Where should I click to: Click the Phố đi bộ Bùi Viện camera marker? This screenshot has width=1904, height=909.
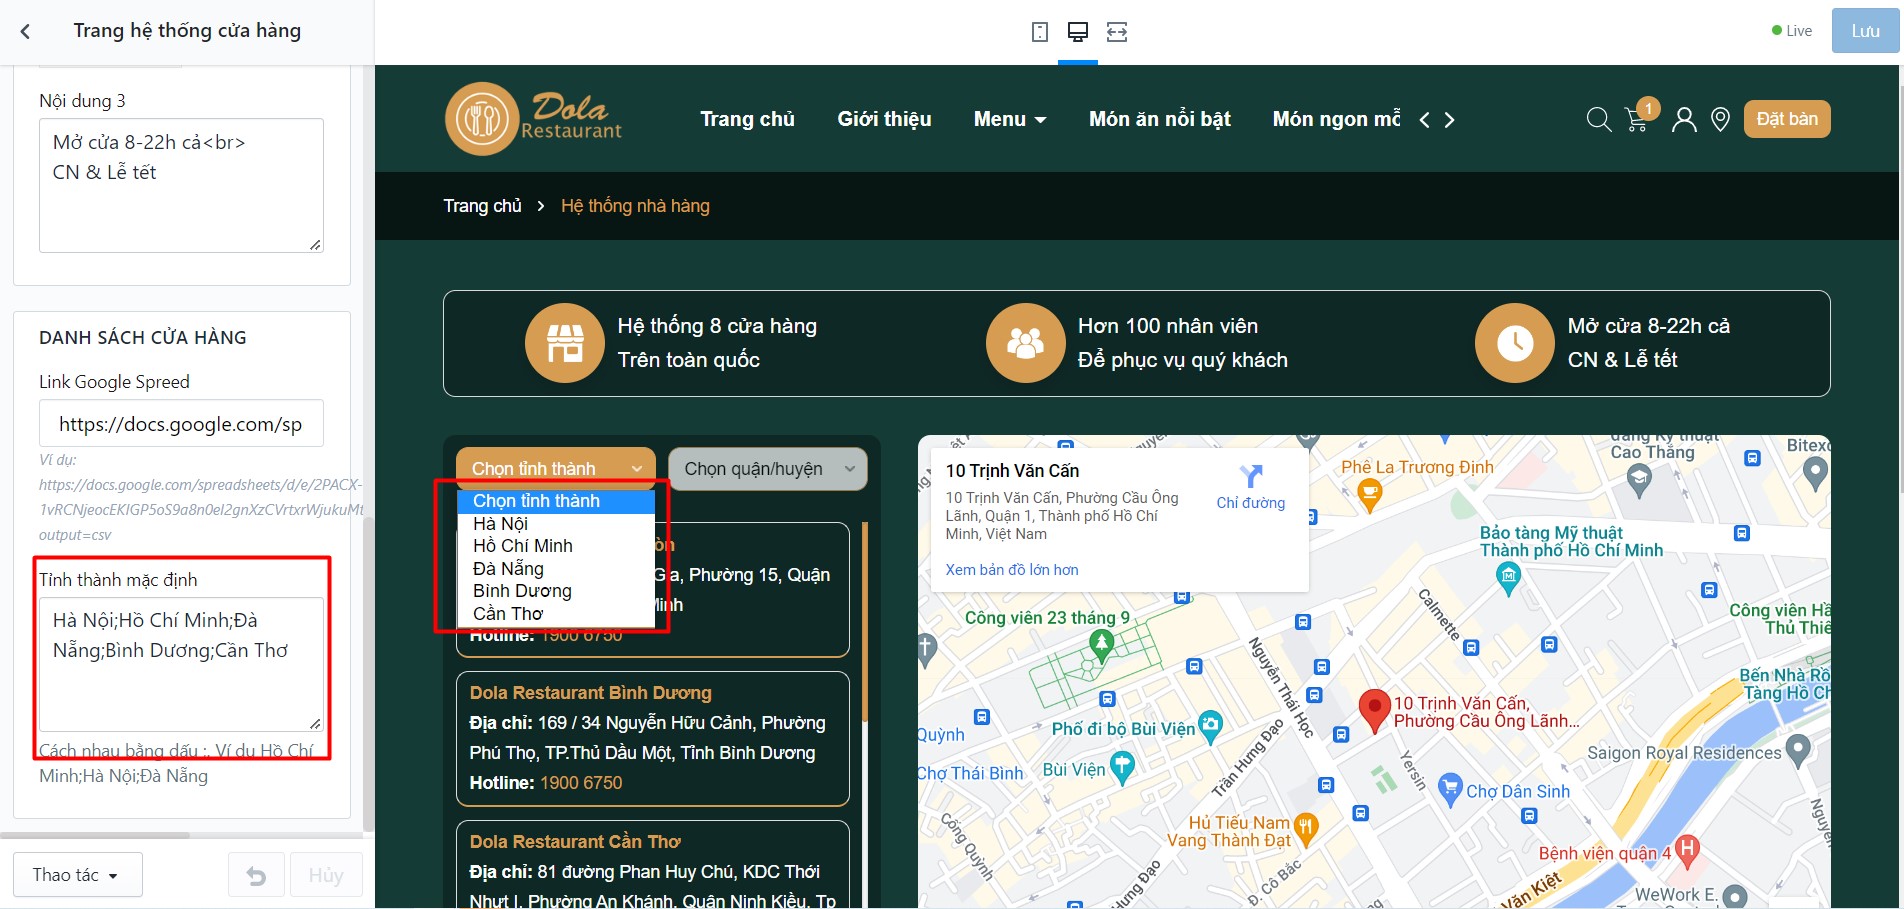pos(1210,726)
